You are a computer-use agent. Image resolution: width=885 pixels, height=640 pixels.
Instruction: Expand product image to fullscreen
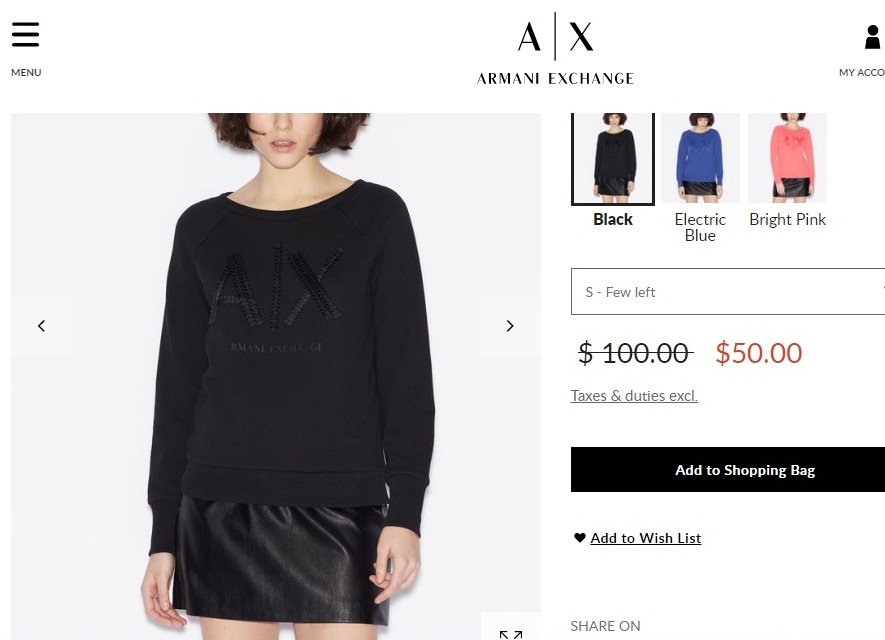[511, 630]
